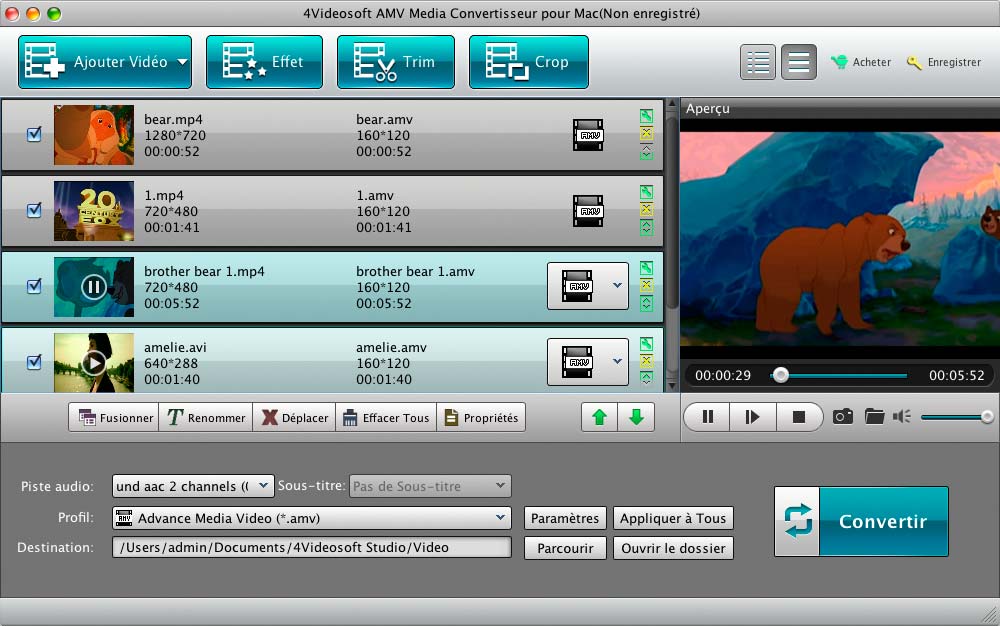Viewport: 1000px width, 626px height.
Task: Uncheck the 1.mp4 checkbox
Action: 34,210
